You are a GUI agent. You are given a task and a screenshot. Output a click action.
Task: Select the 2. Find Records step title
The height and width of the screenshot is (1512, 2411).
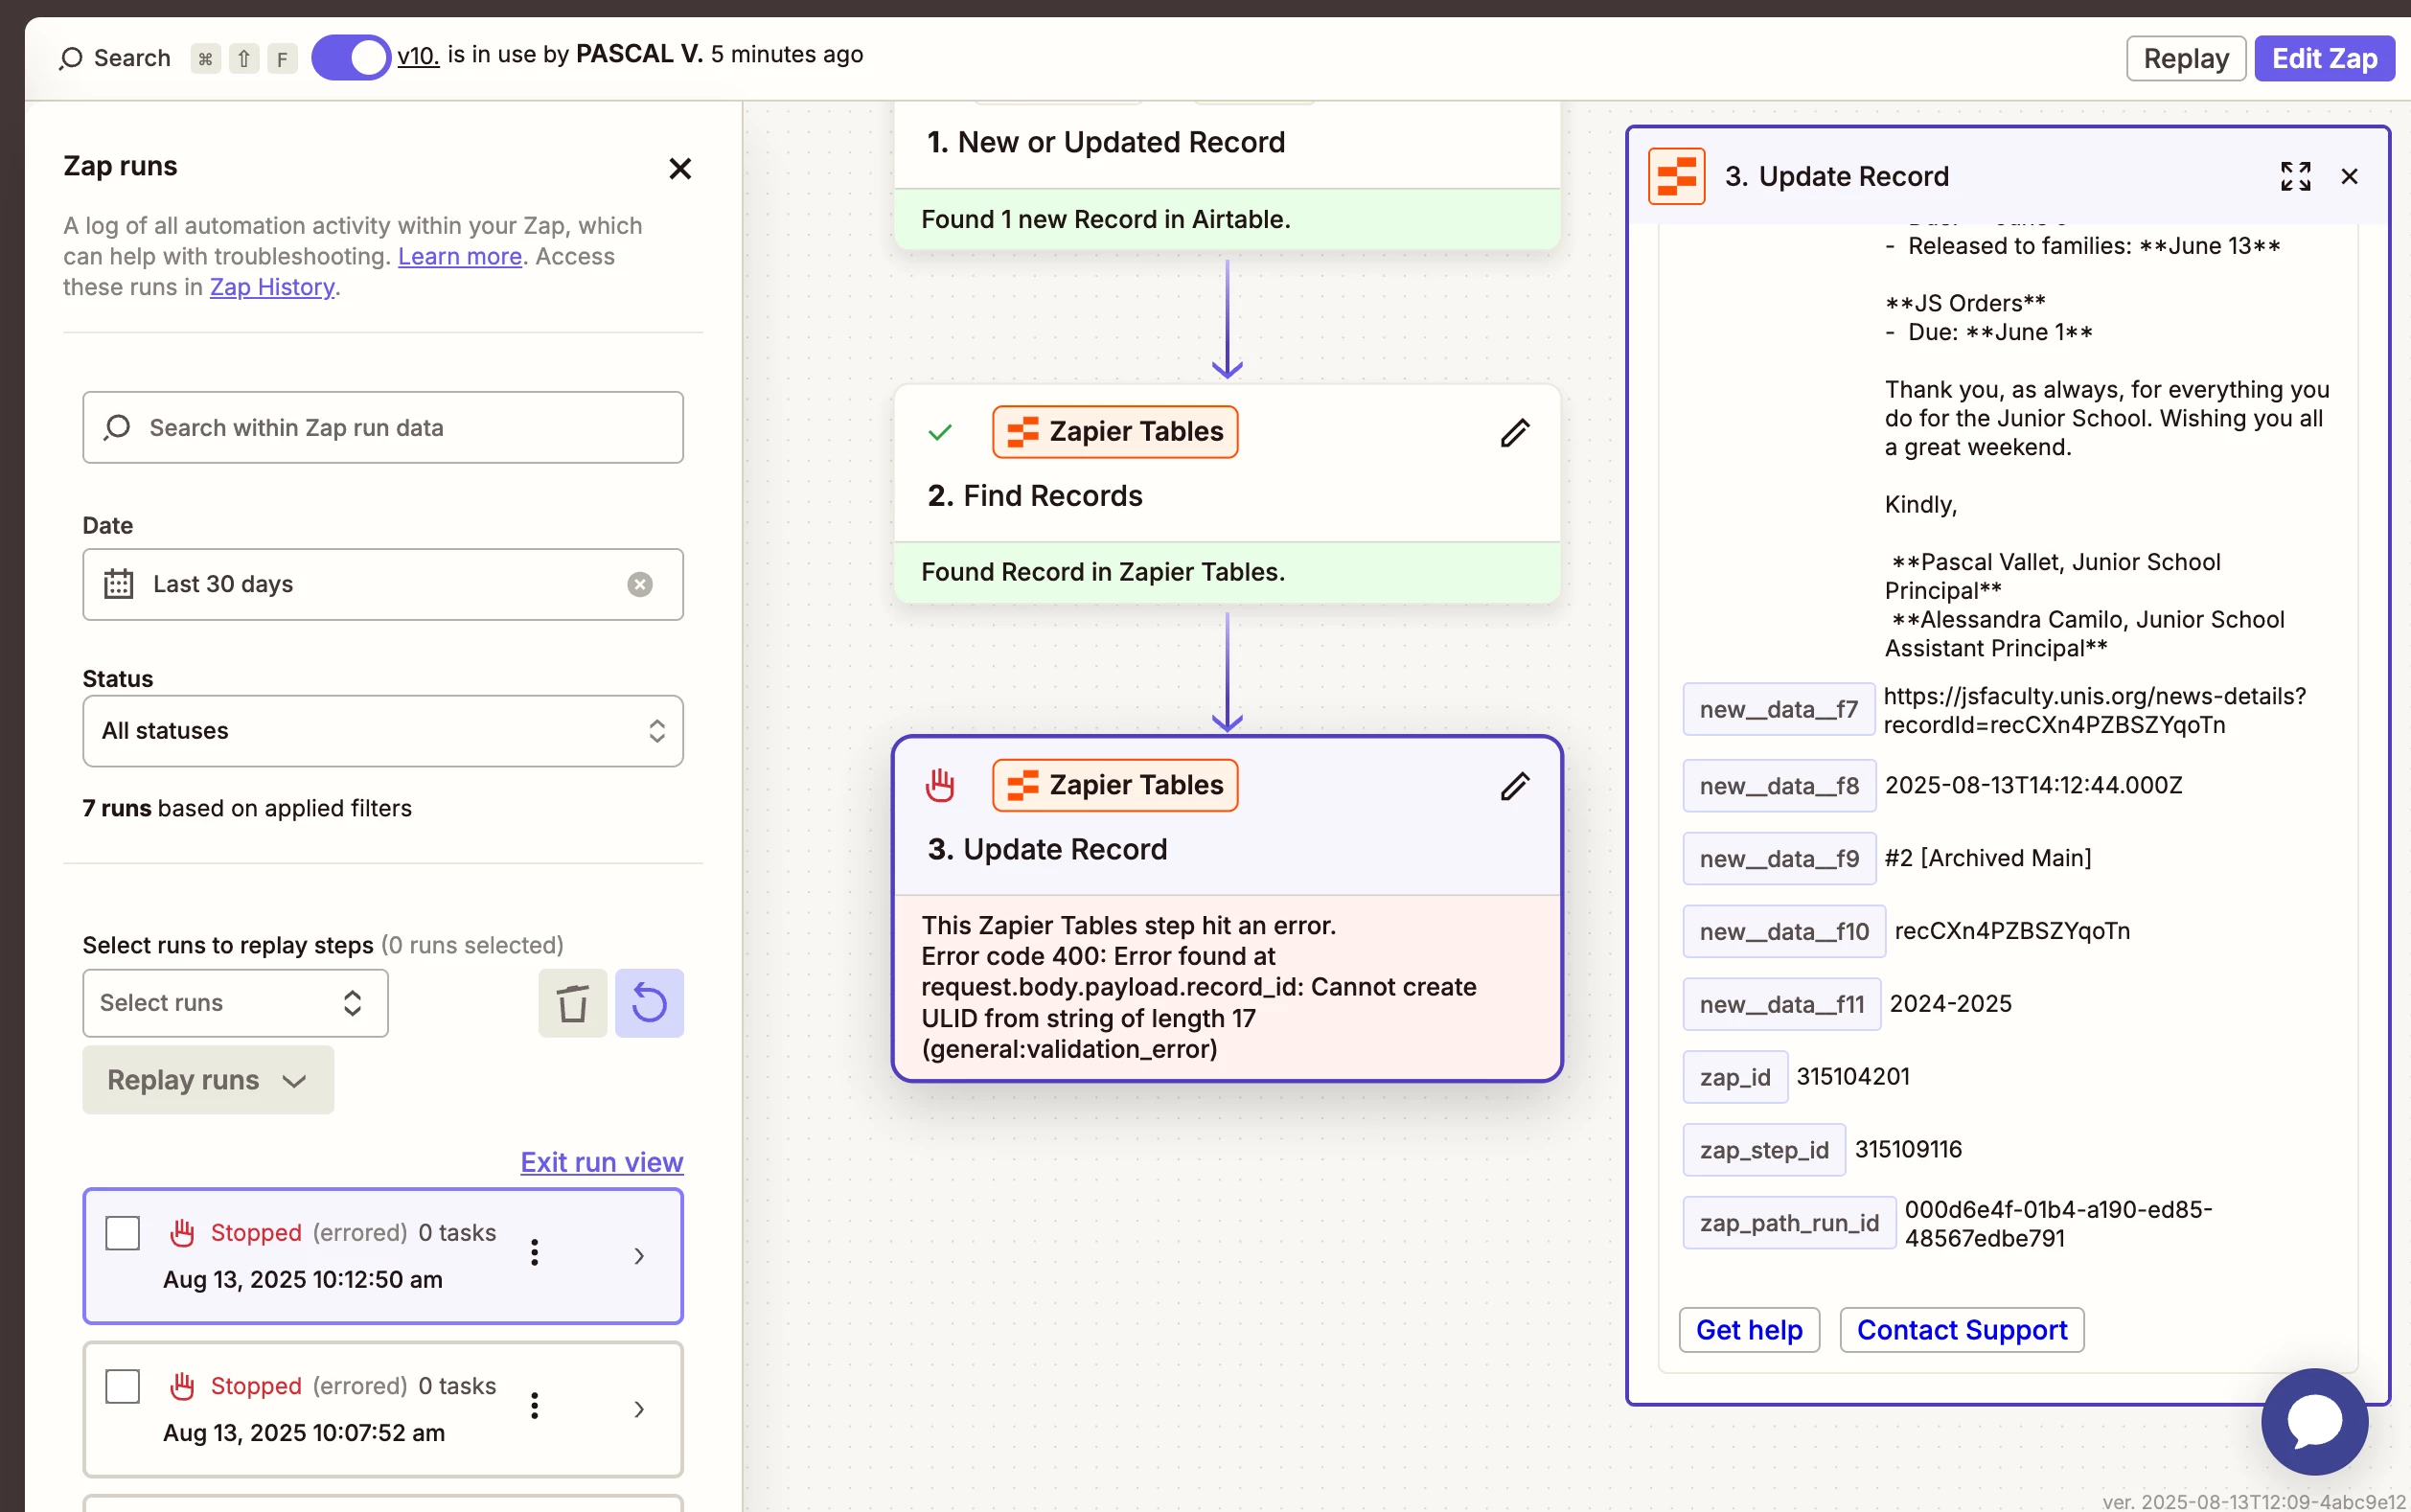click(x=1035, y=496)
